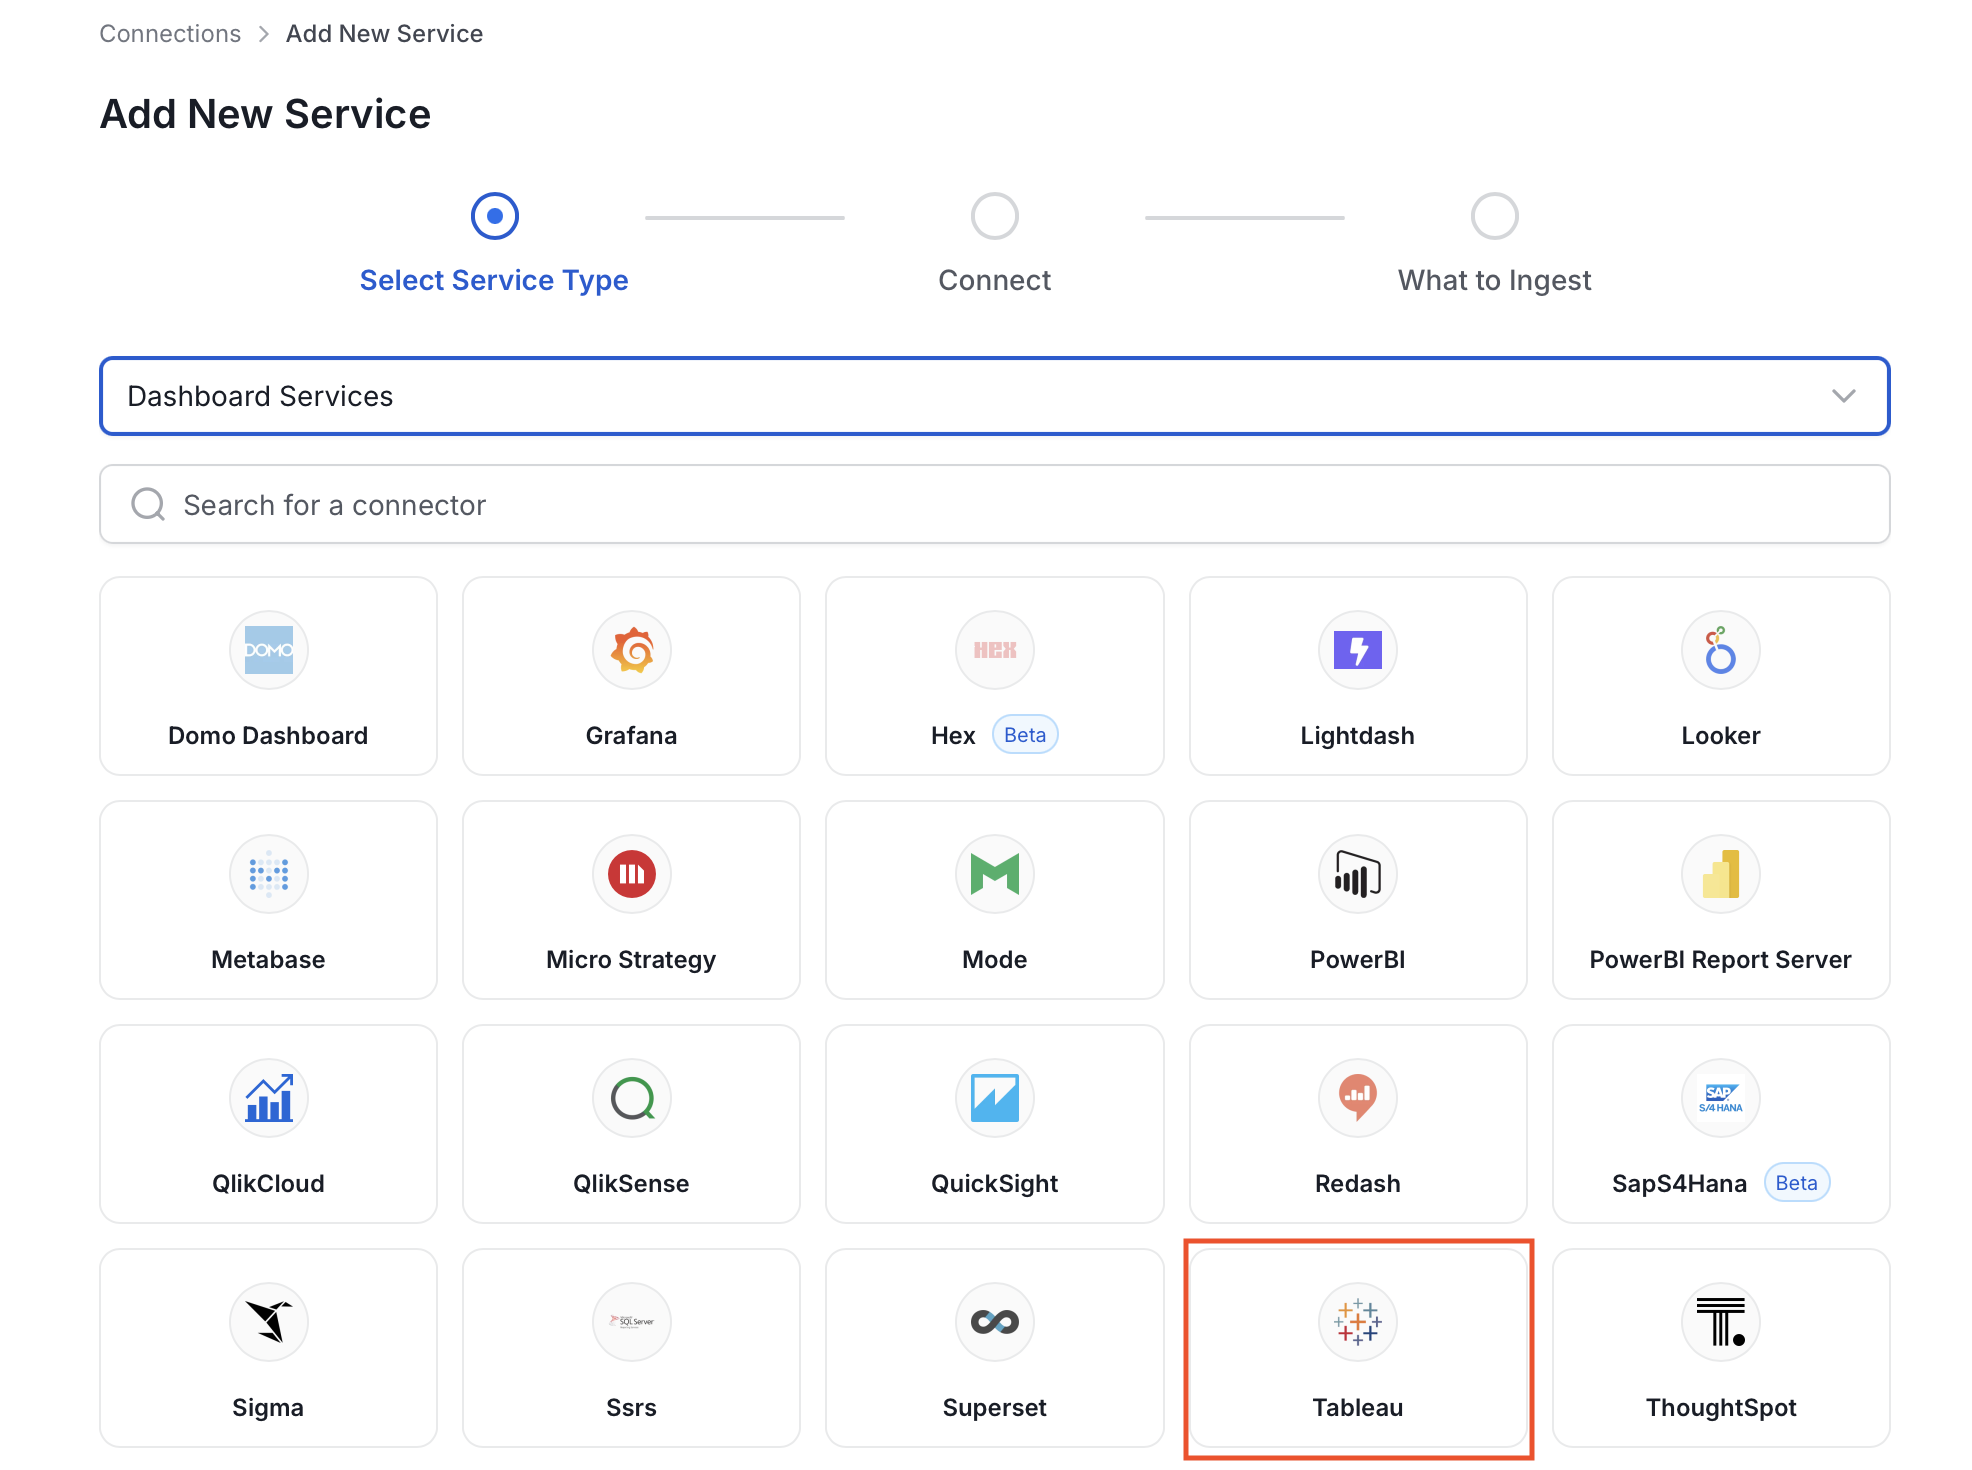Screen dimensions: 1972x1470
Task: Click the Add New Service breadcrumb
Action: tap(384, 34)
